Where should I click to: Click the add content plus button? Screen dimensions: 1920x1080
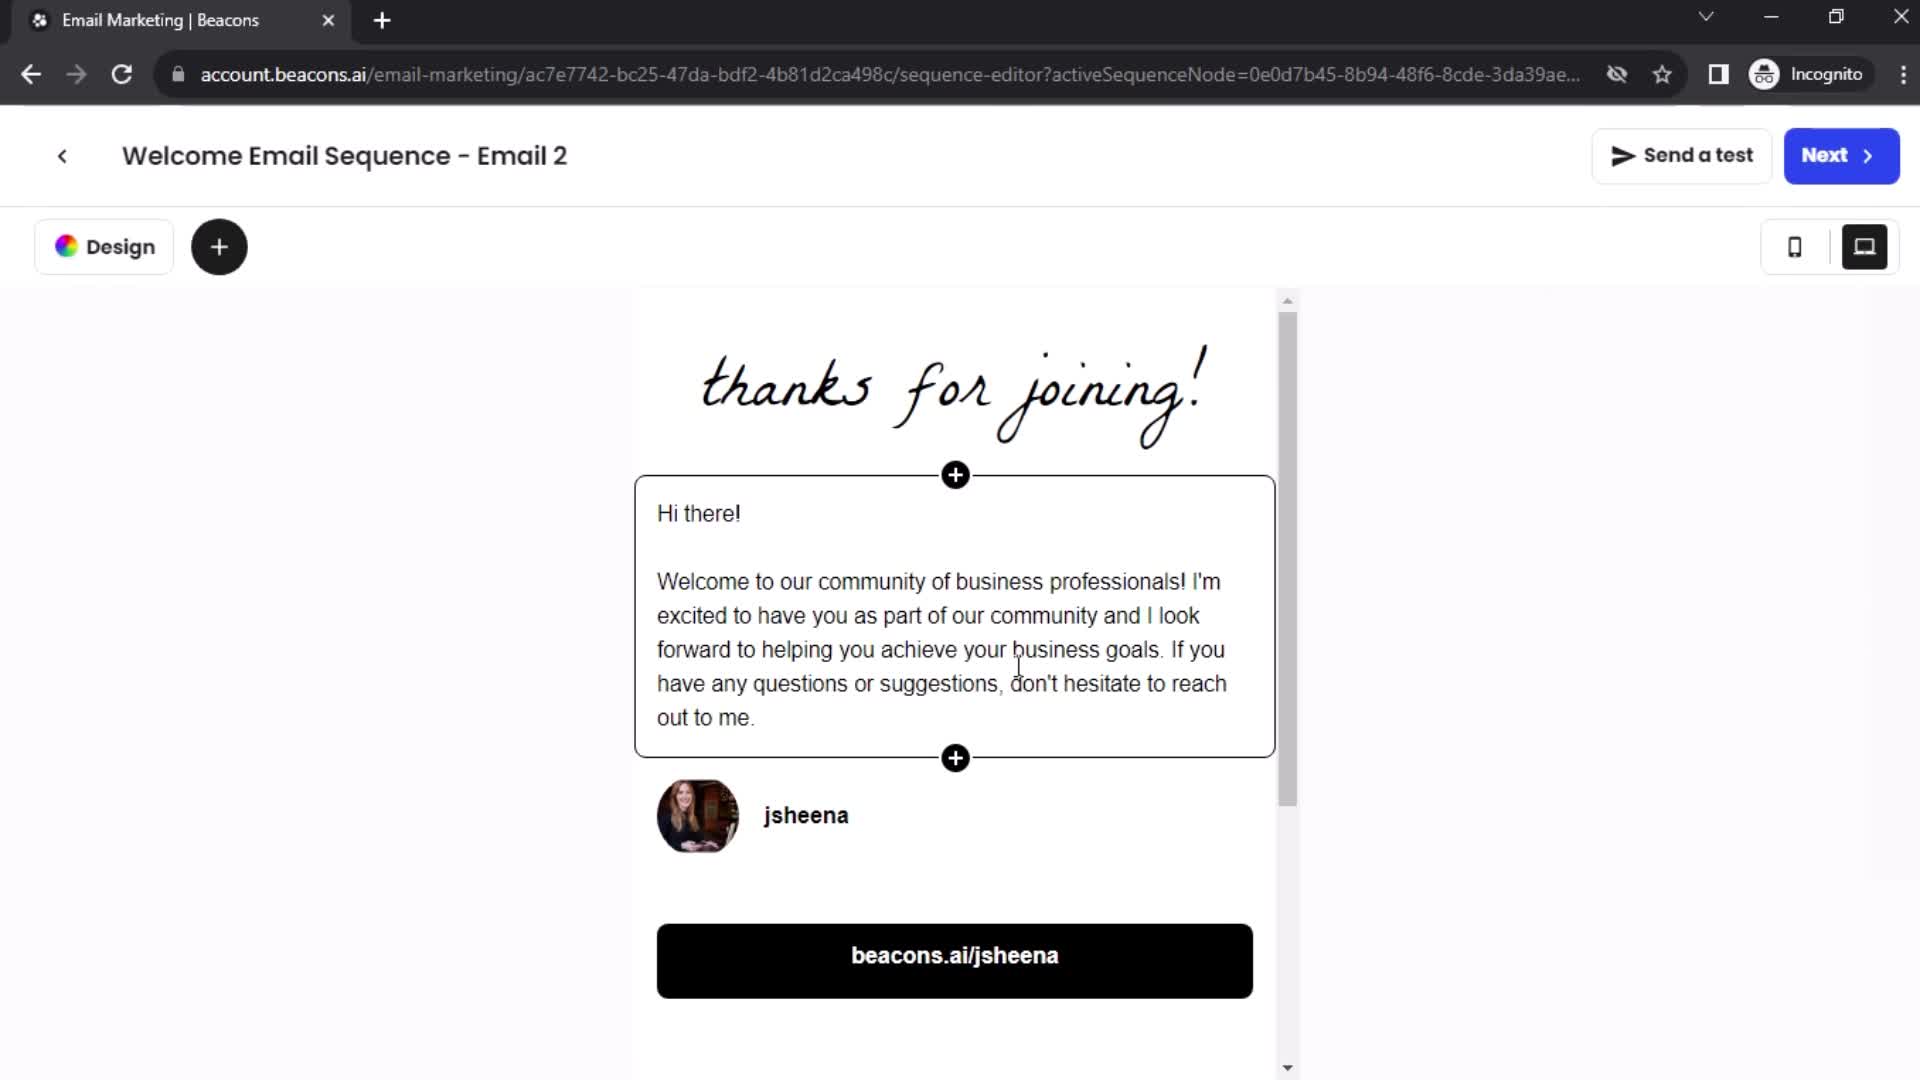coord(219,248)
